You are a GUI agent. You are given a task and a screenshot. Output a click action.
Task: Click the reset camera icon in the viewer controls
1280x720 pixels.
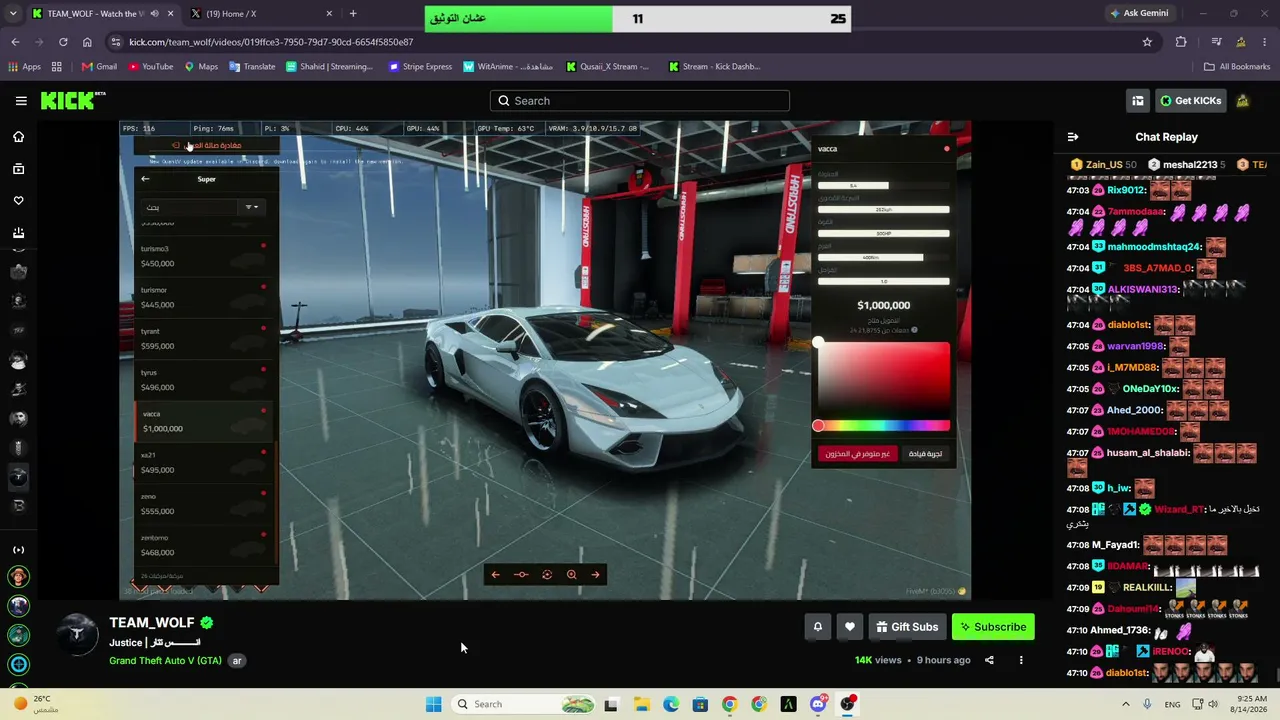coord(547,575)
